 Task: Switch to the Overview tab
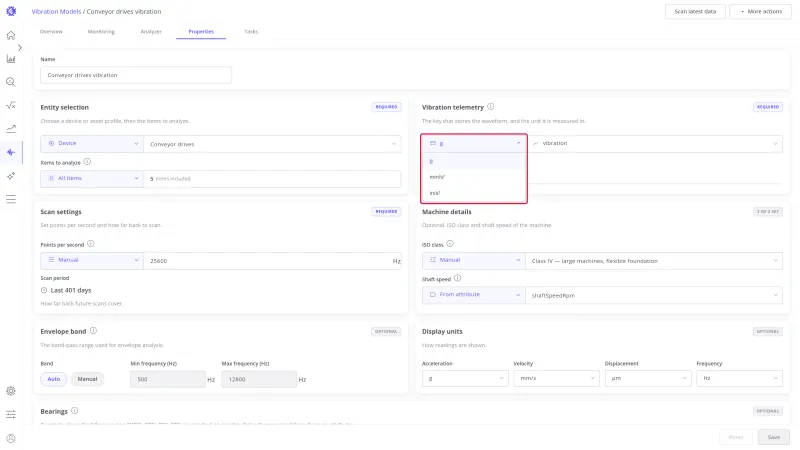coord(51,32)
